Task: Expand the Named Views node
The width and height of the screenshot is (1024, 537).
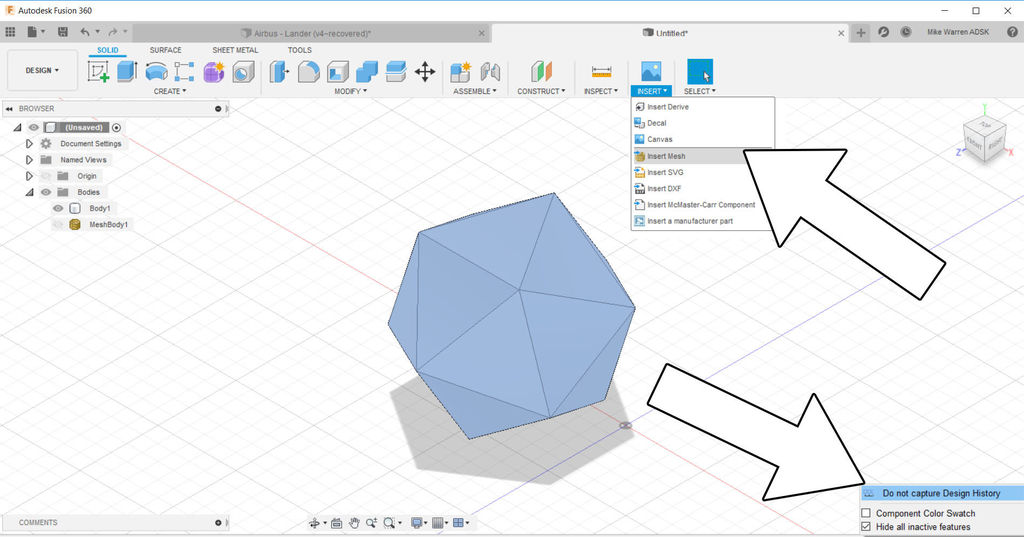Action: [x=29, y=160]
